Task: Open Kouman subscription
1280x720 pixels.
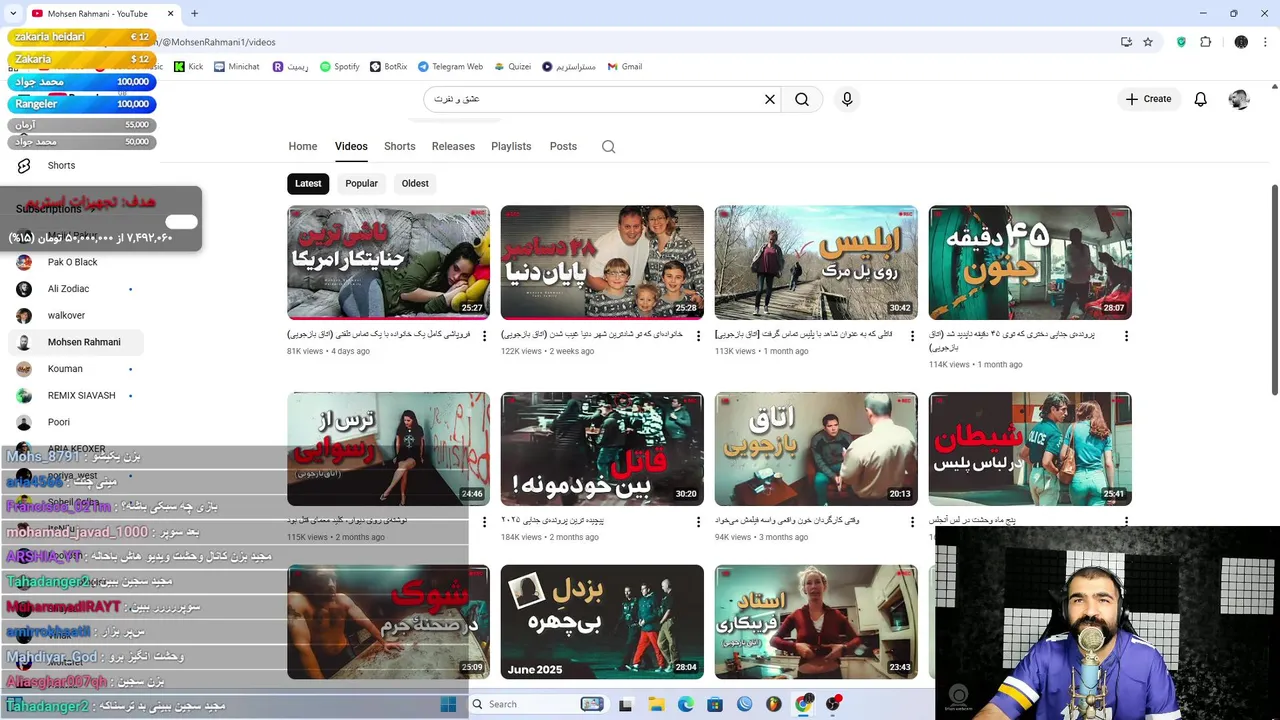Action: coord(76,369)
